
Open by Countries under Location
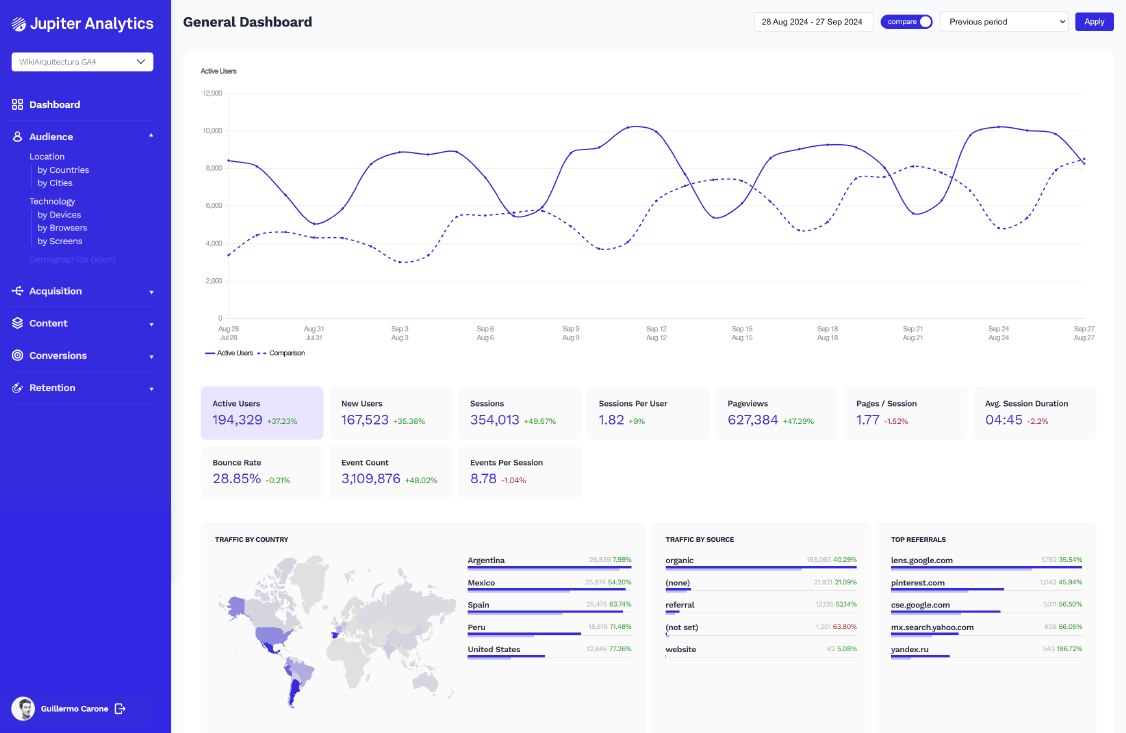point(63,170)
